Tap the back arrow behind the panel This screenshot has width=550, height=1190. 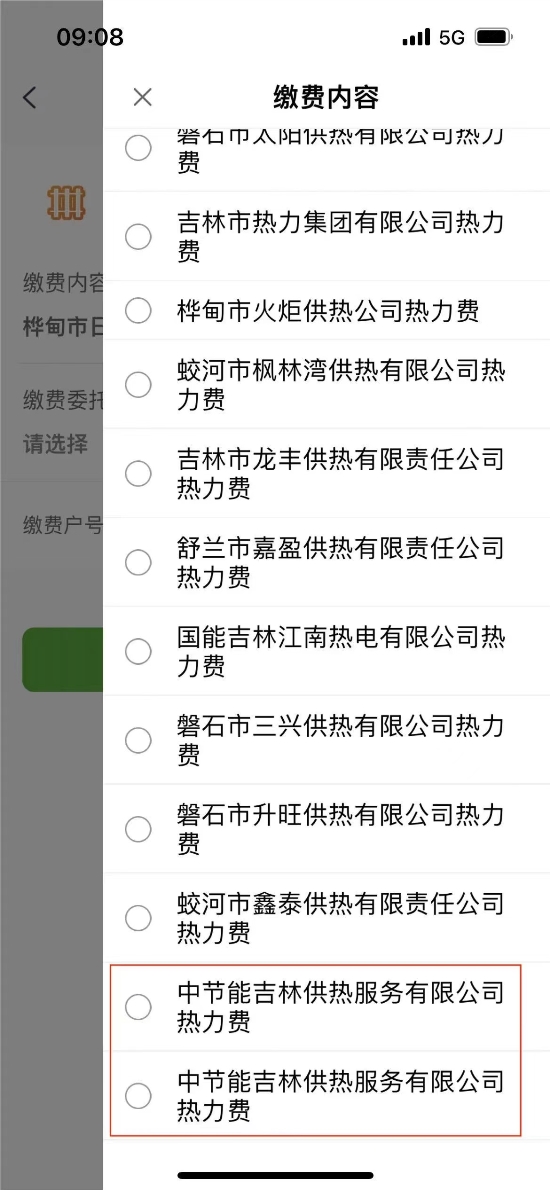pos(30,97)
